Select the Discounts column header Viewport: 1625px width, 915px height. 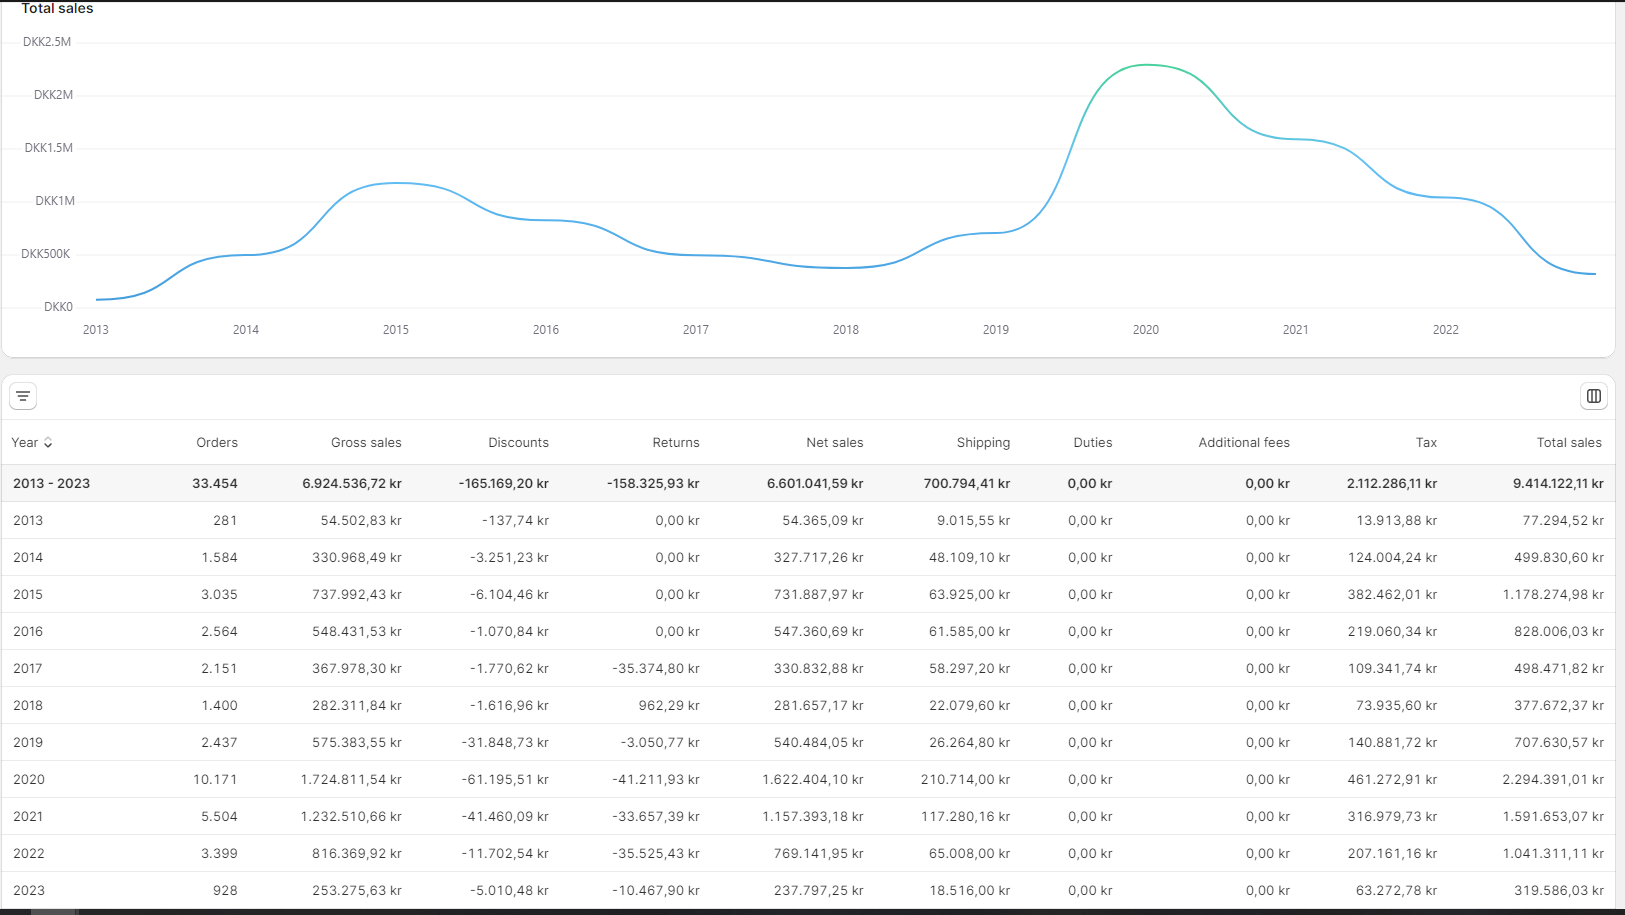518,443
